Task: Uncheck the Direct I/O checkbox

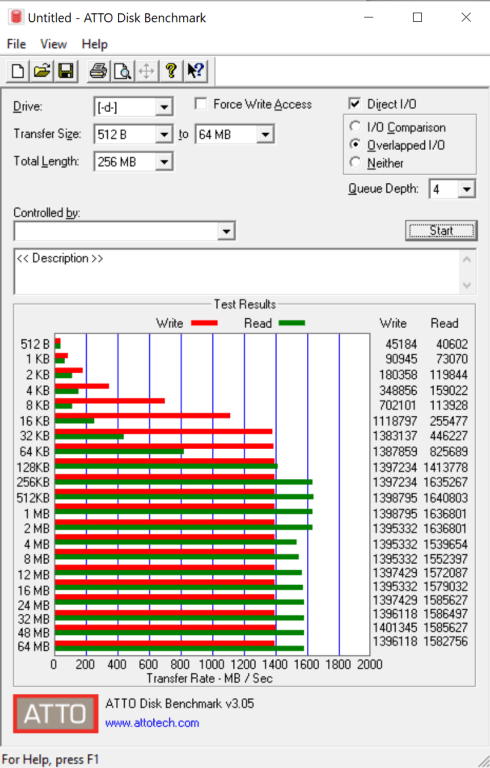Action: (355, 103)
